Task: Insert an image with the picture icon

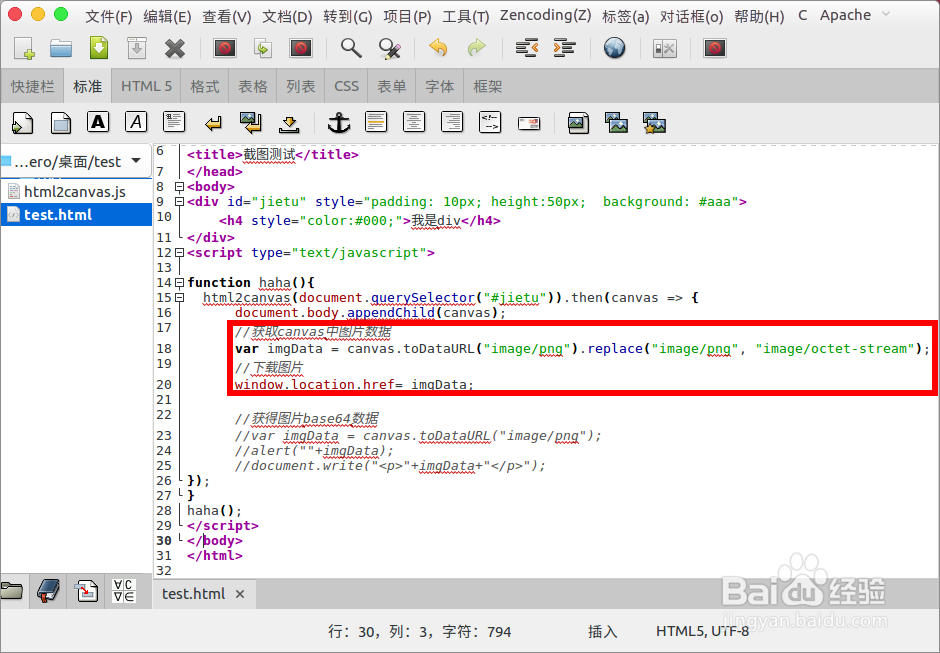Action: 578,121
